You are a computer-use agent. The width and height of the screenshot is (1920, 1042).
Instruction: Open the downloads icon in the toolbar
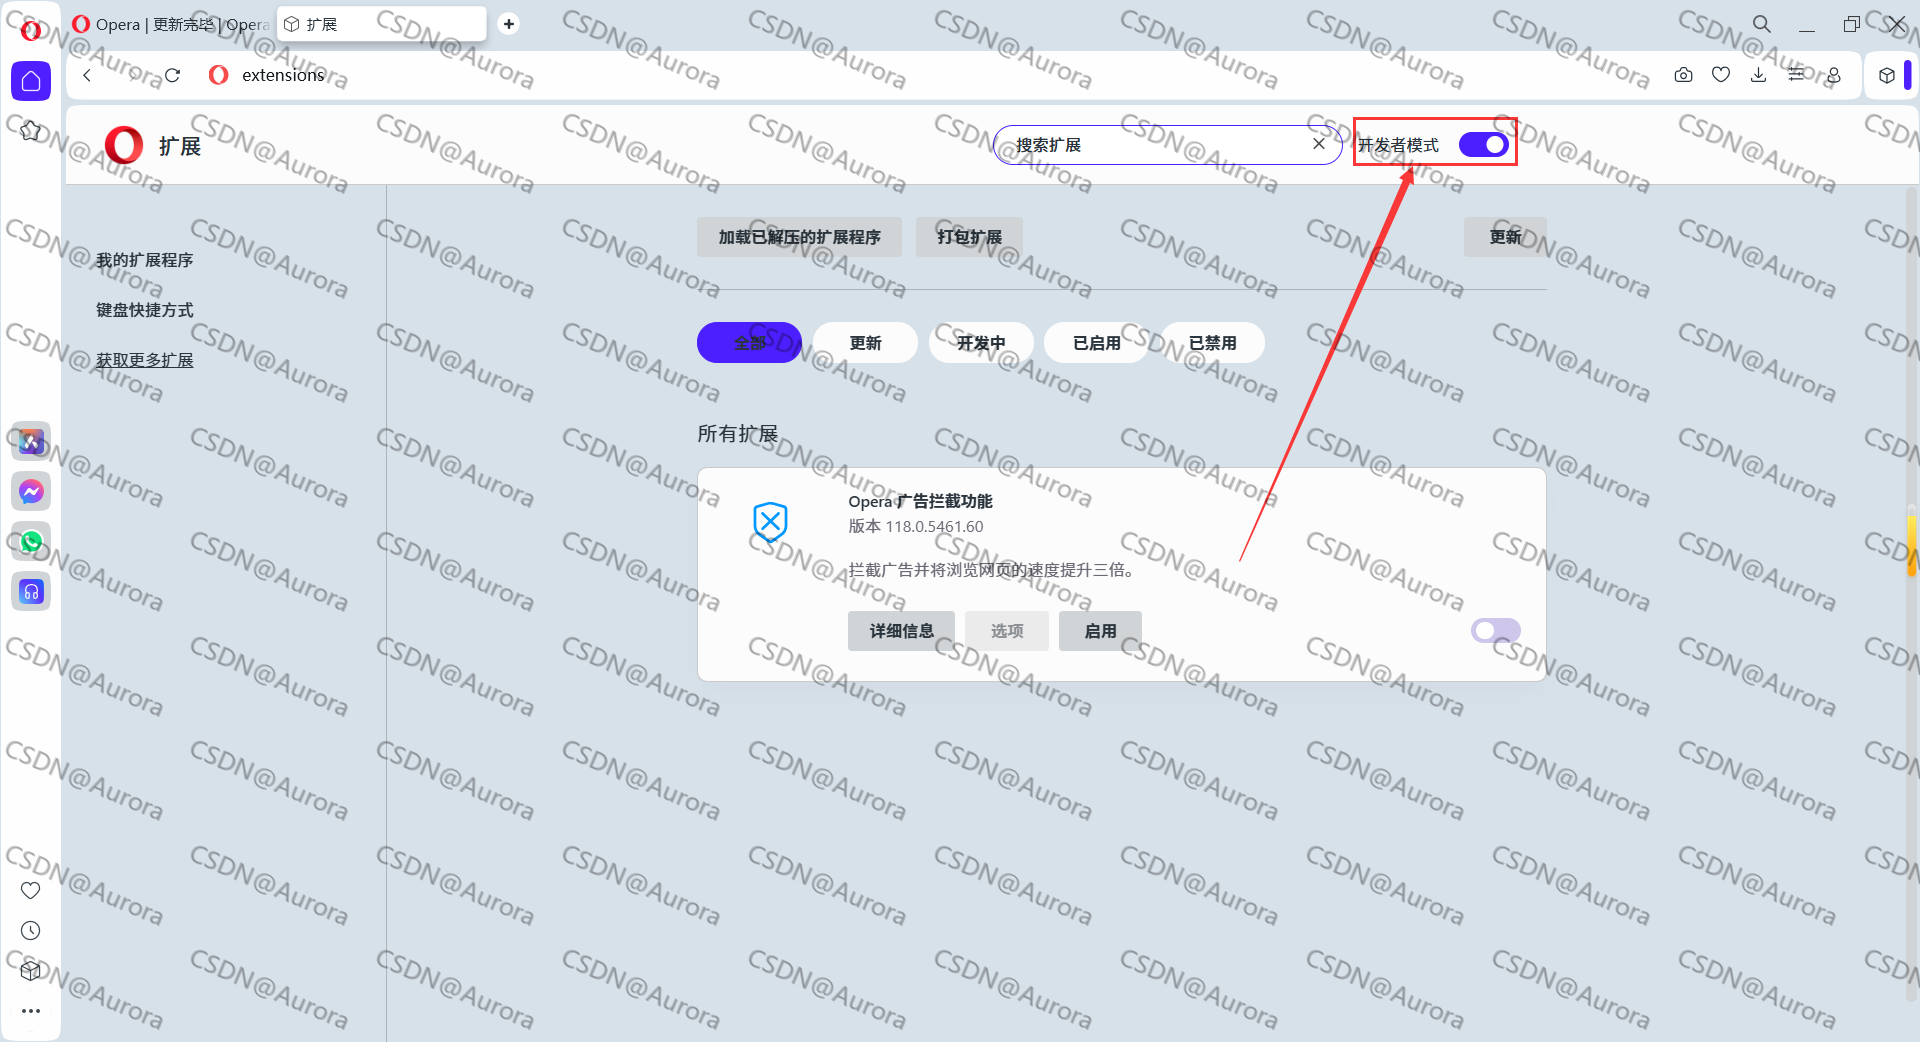tap(1758, 75)
